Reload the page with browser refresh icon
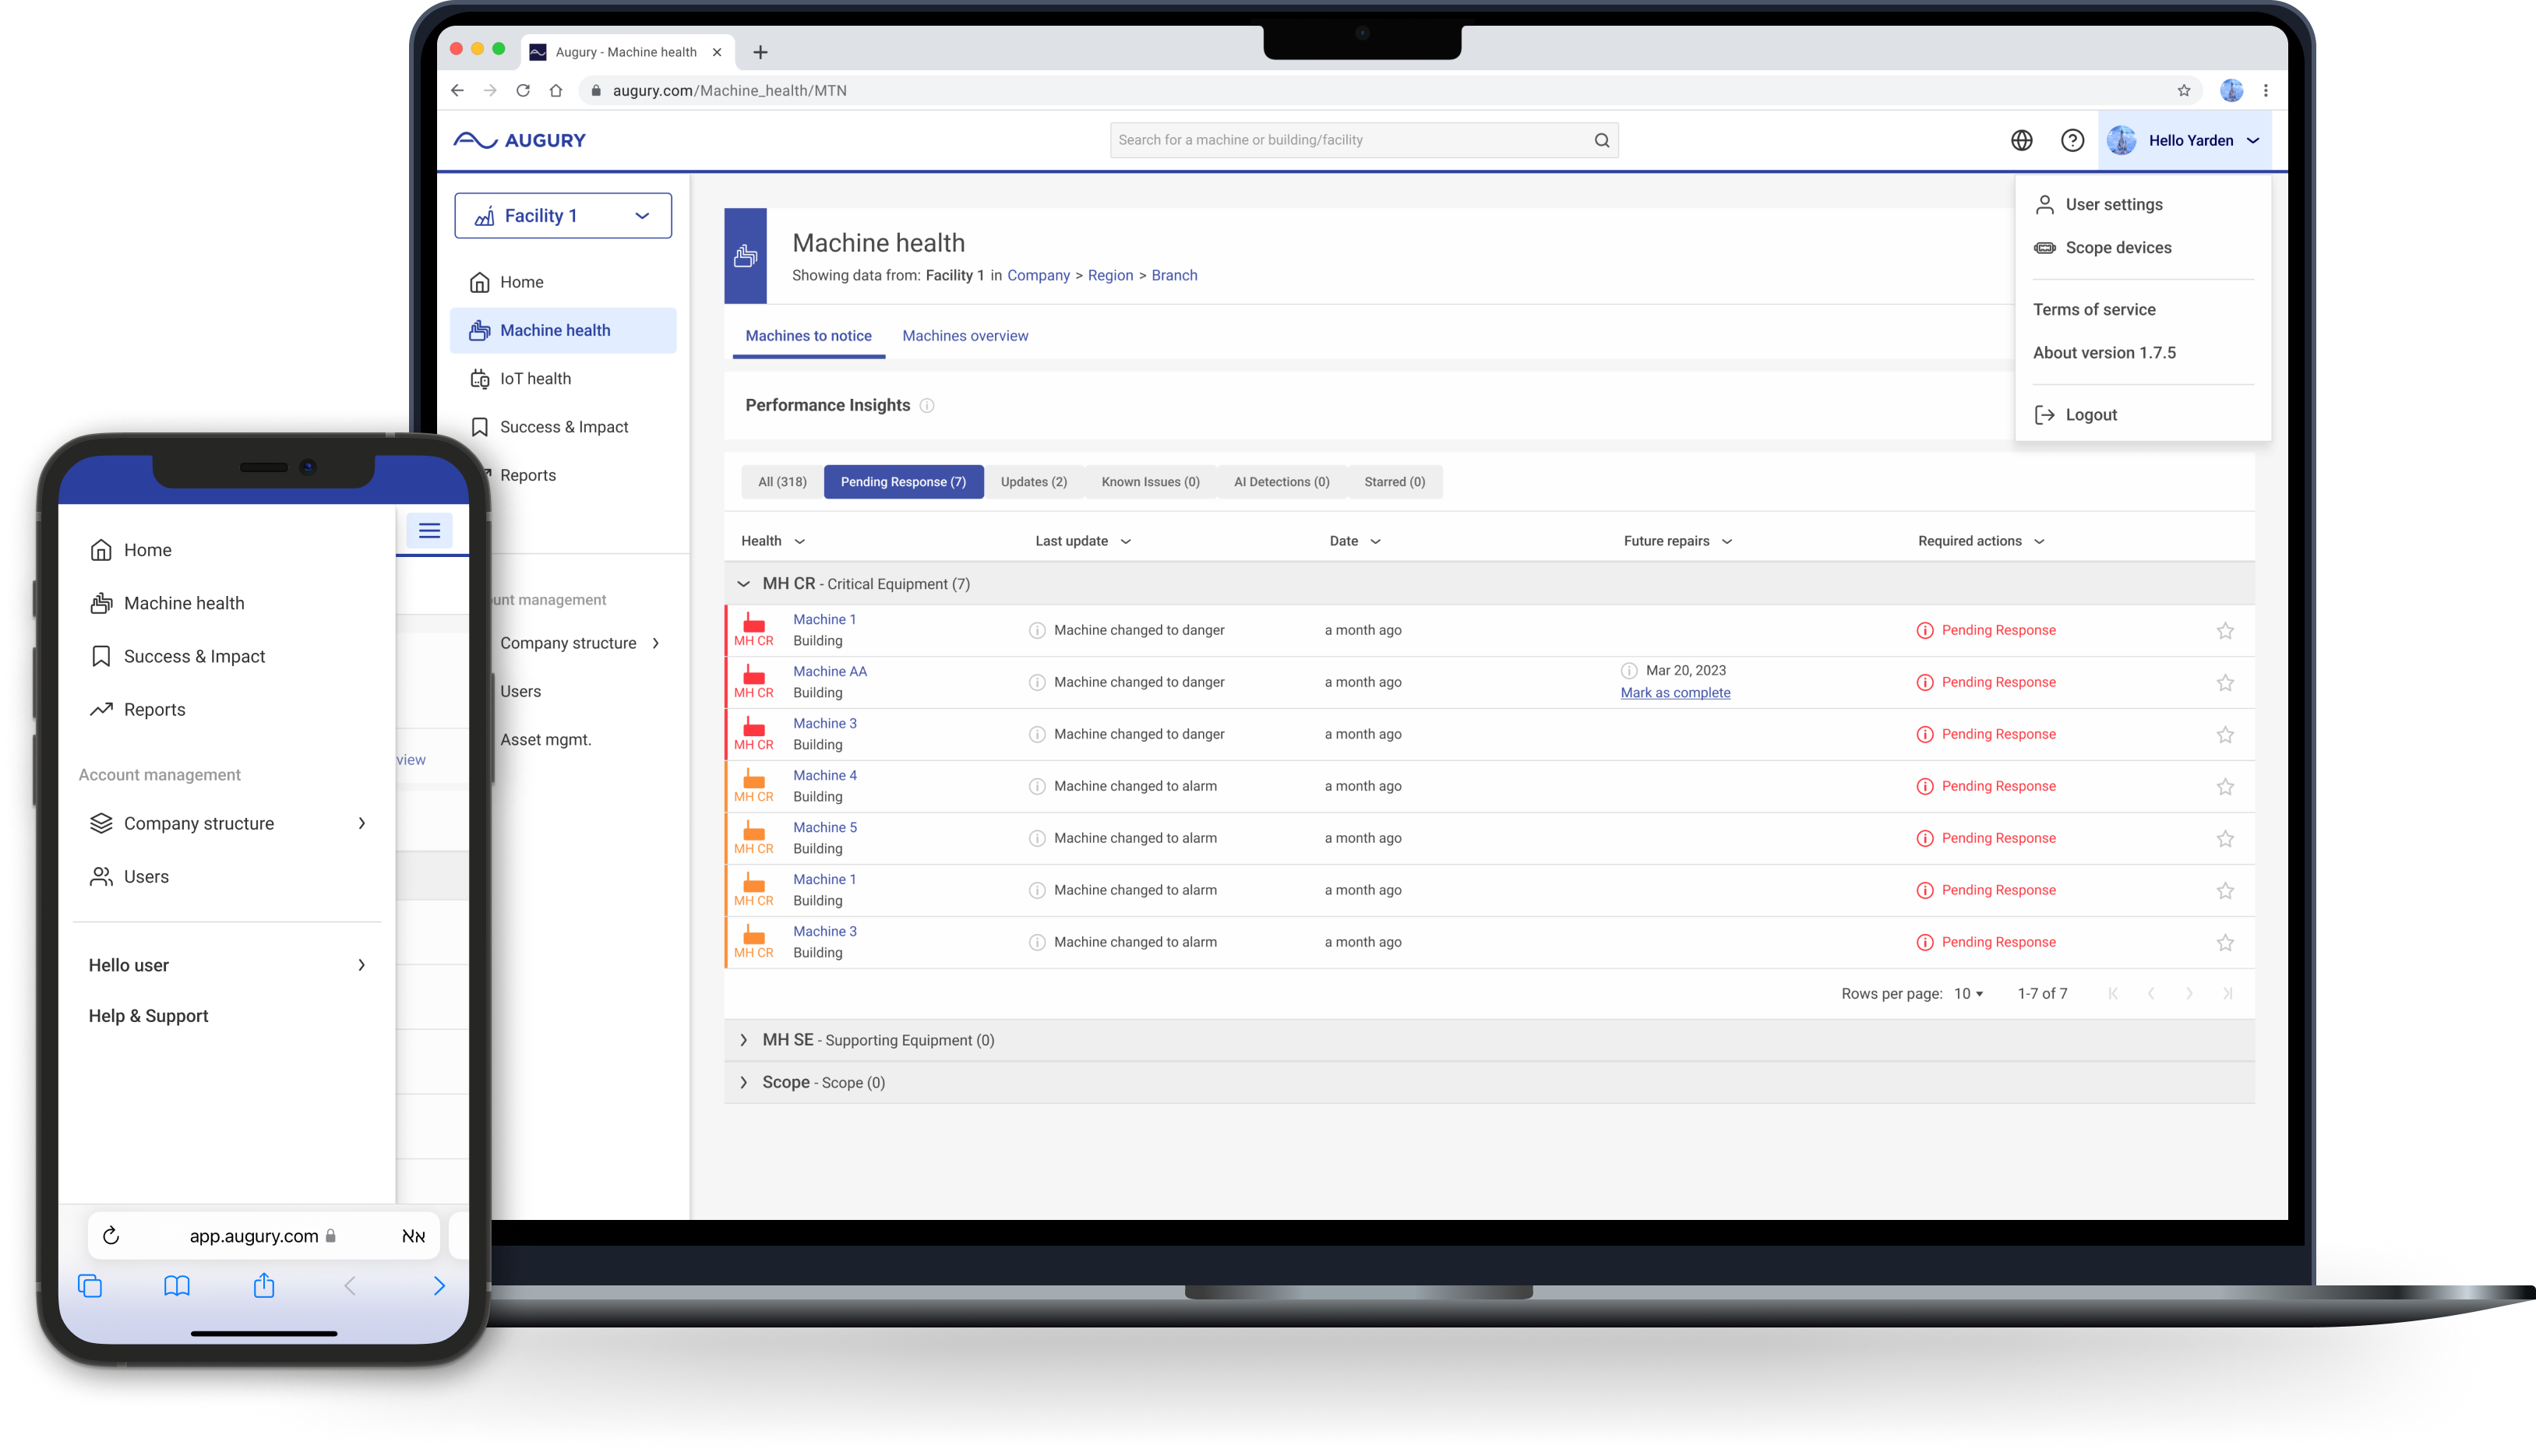 point(523,90)
